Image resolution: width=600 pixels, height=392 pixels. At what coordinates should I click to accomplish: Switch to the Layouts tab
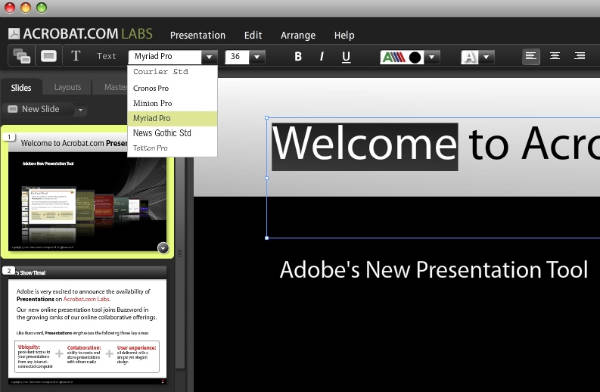[67, 87]
